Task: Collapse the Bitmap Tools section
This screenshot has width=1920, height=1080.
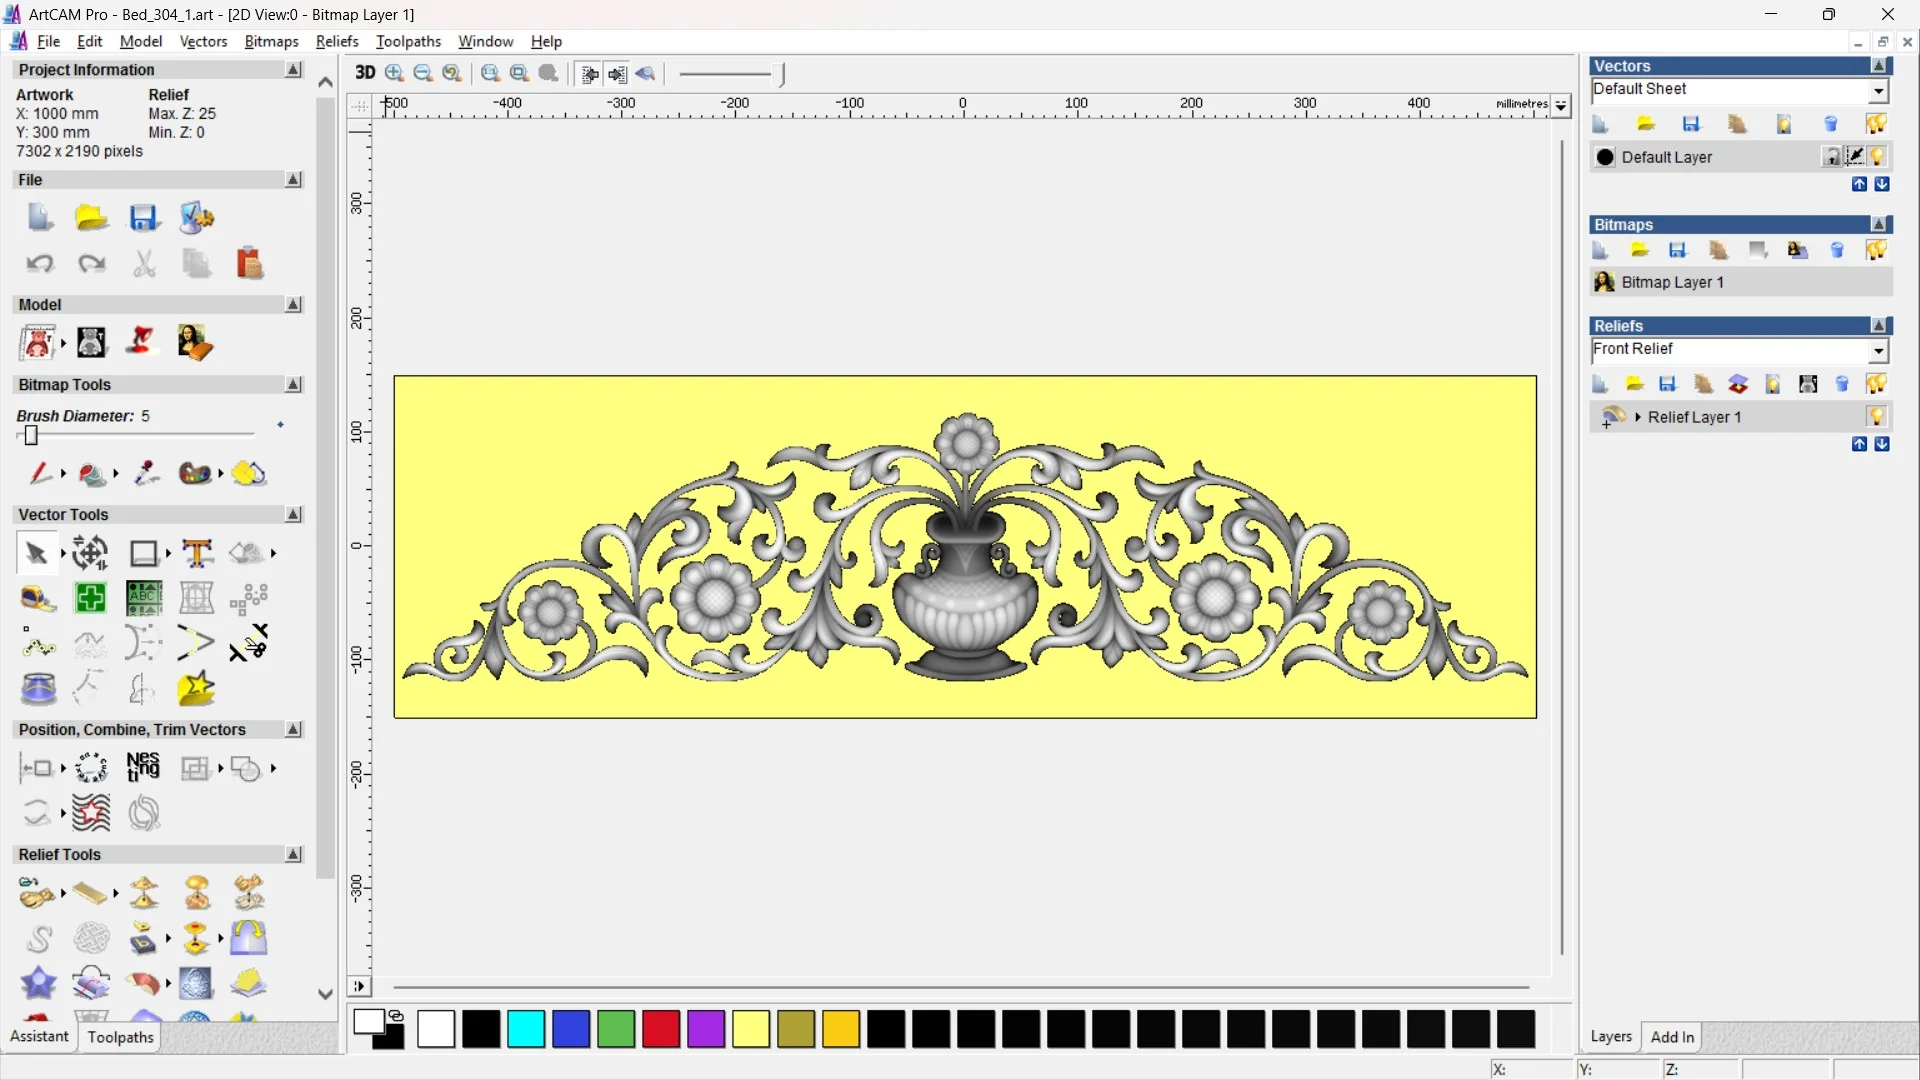Action: 293,385
